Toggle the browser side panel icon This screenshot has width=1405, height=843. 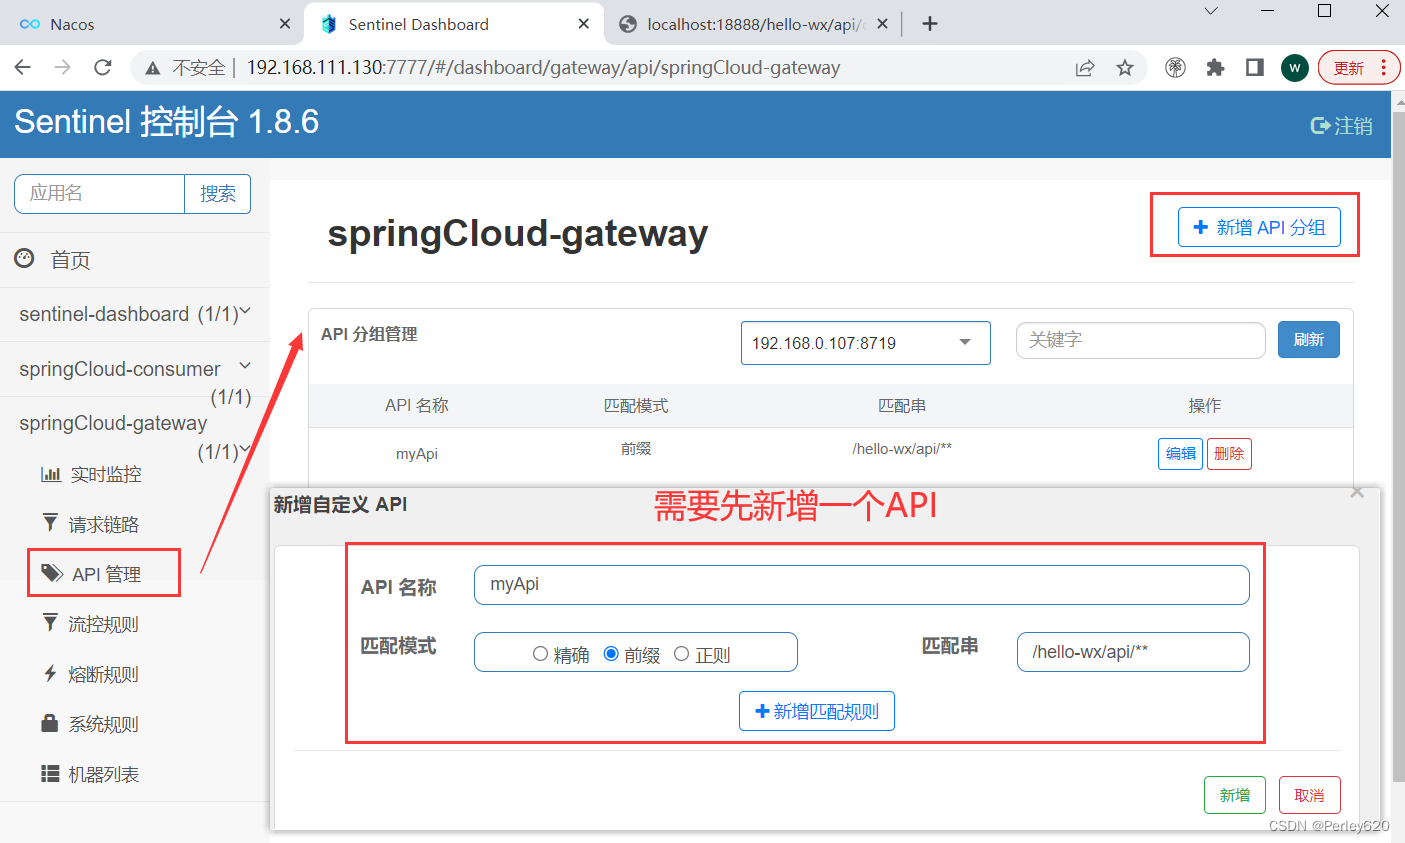(1255, 68)
